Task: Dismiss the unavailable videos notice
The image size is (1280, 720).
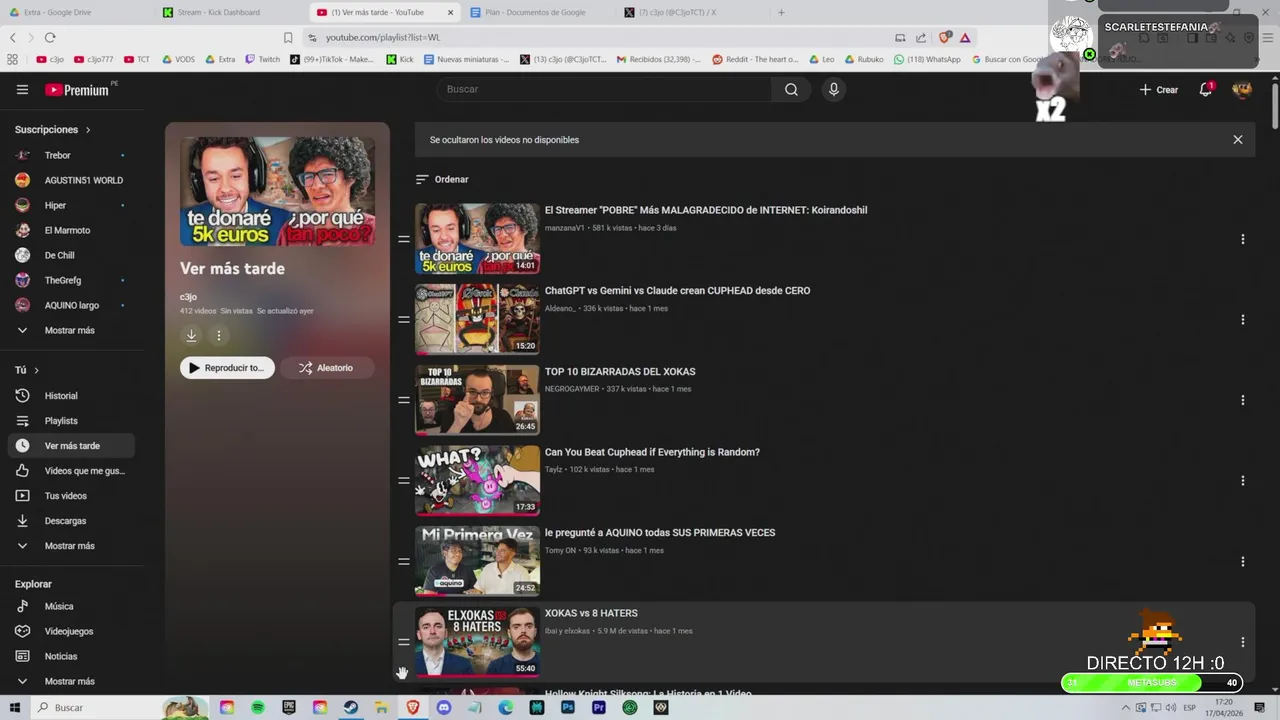Action: [1237, 140]
